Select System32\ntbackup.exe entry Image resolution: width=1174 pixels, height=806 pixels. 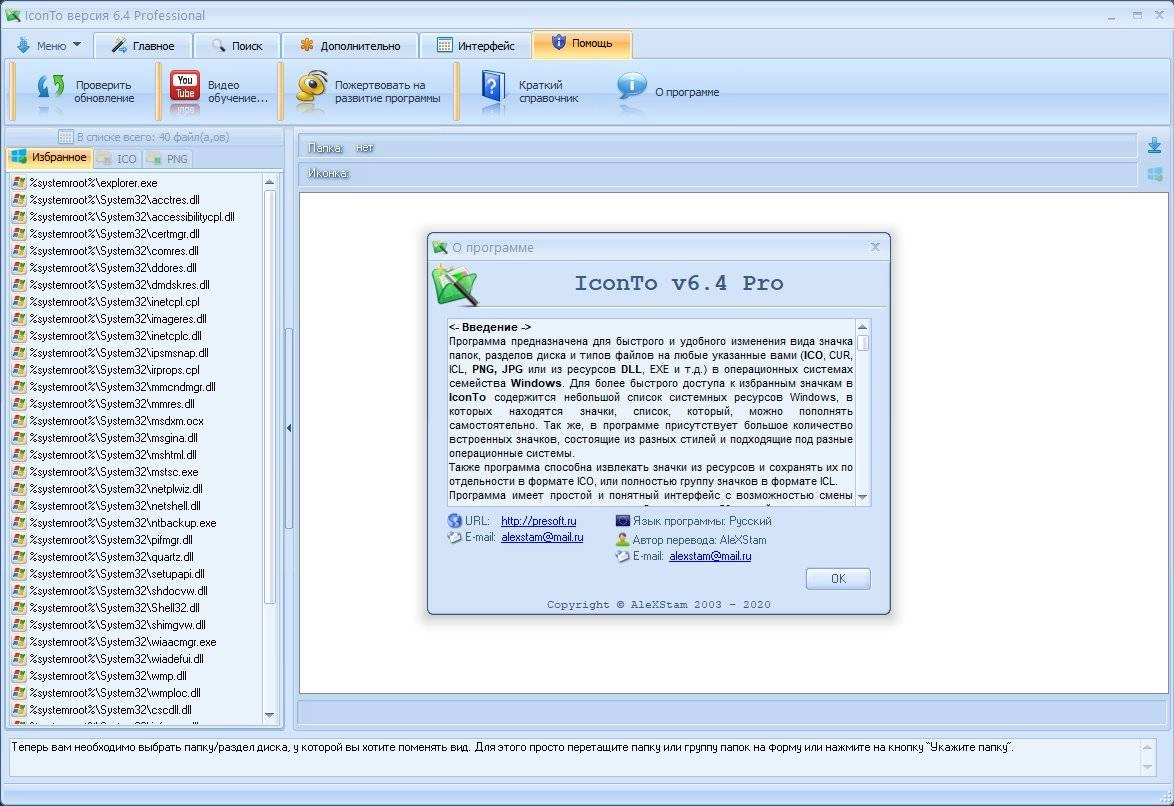tap(123, 523)
